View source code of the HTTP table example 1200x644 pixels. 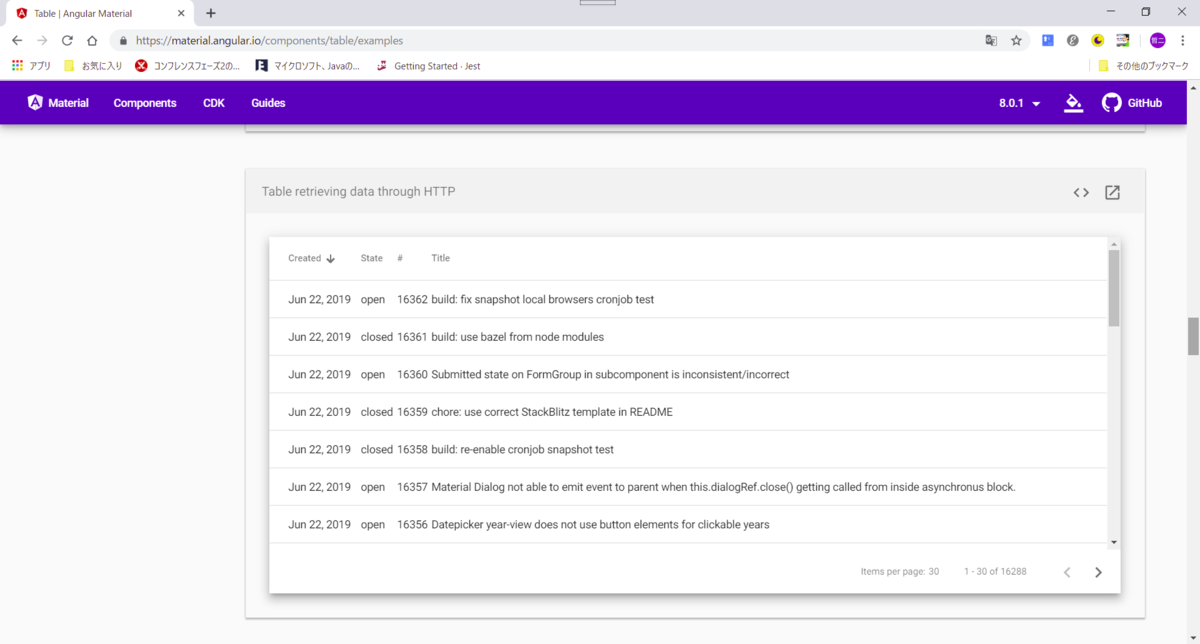[1081, 192]
